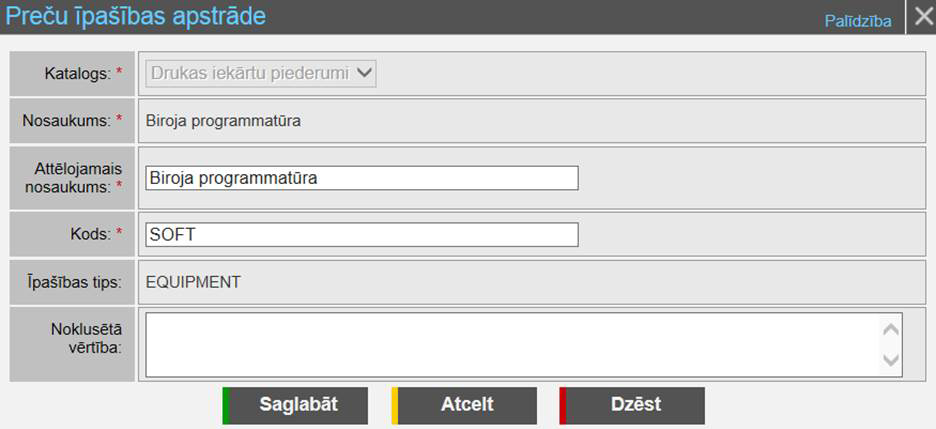Click the Preču īpašības apstrāde title
The width and height of the screenshot is (936, 429).
click(x=137, y=17)
